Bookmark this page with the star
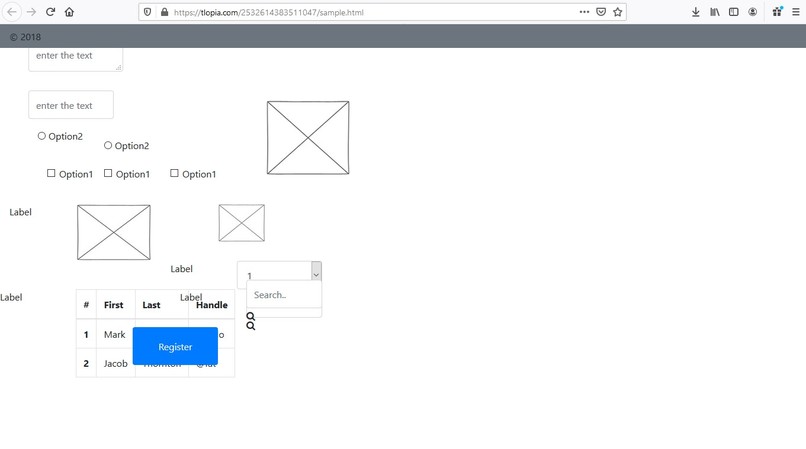Screen dimensions: 806x449 pos(618,12)
